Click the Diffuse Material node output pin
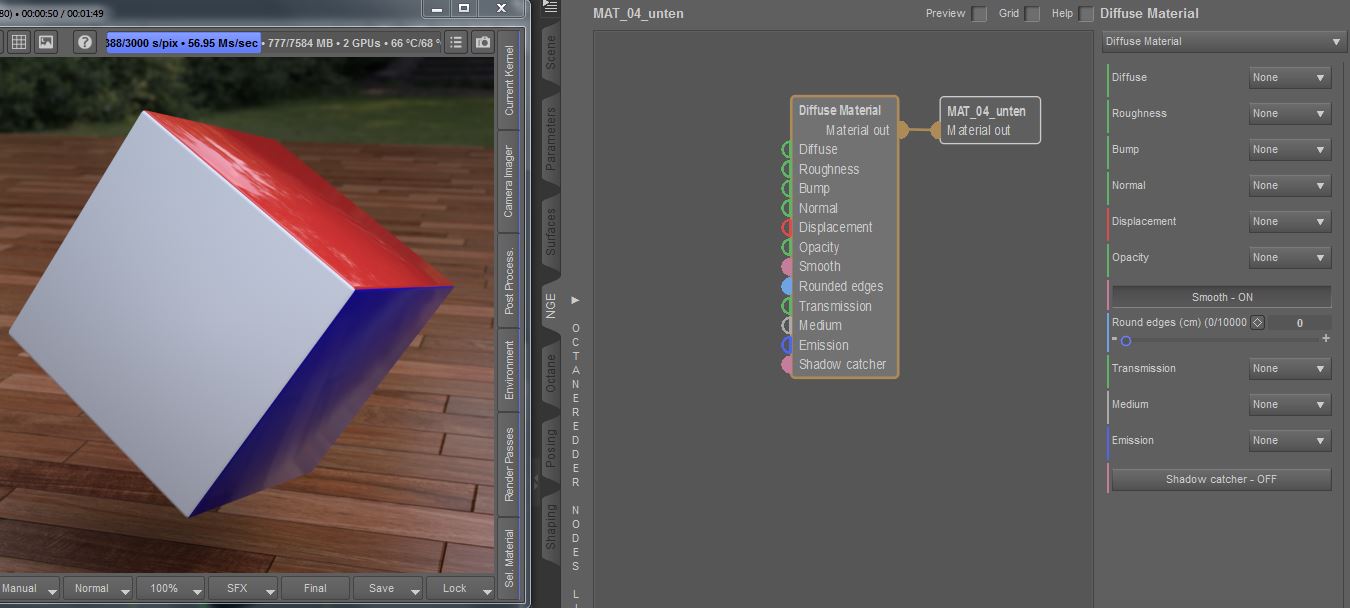 coord(902,129)
